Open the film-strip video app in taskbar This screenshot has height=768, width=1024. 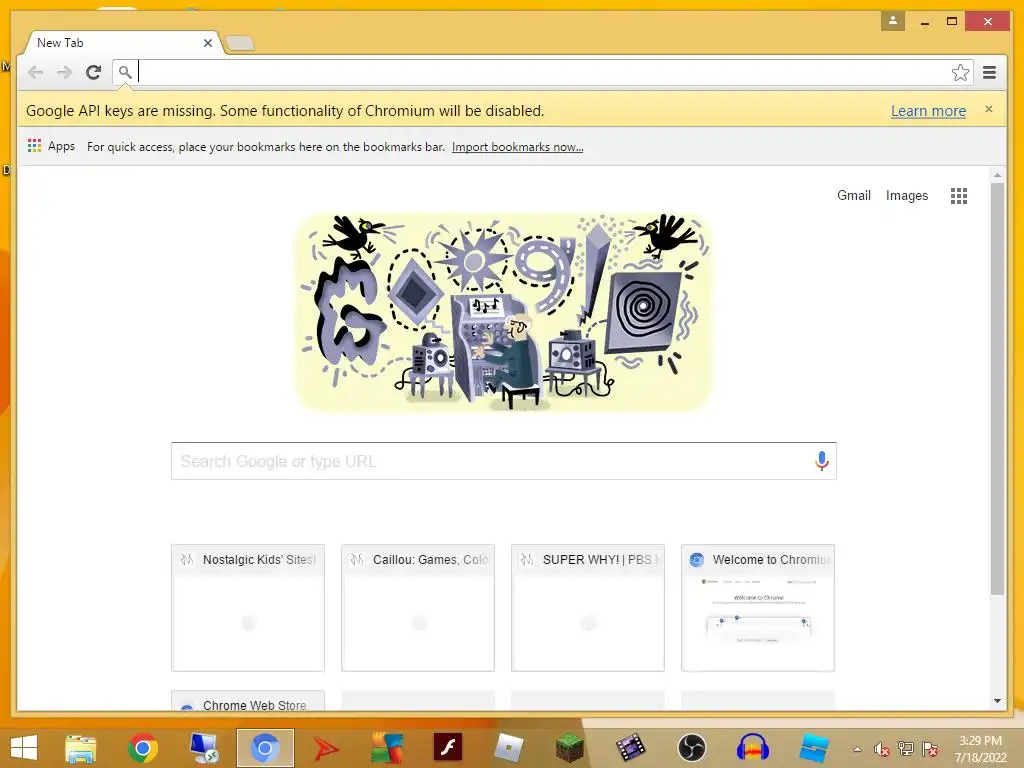pyautogui.click(x=630, y=748)
